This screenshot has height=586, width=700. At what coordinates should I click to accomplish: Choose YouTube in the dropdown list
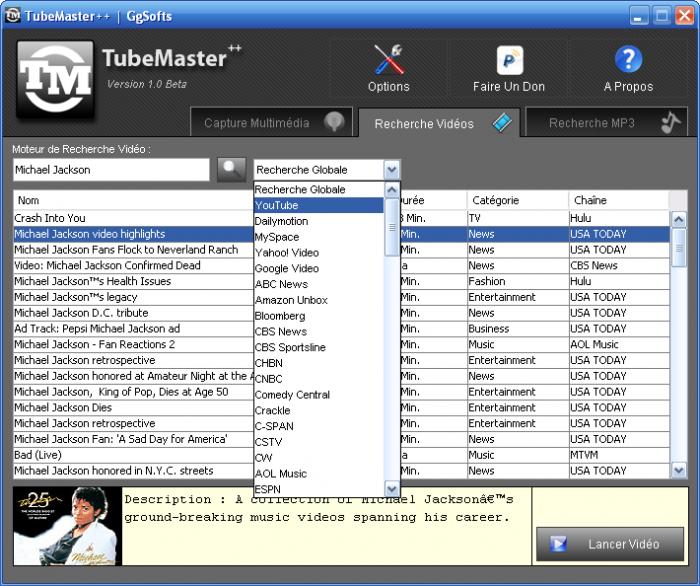[319, 205]
